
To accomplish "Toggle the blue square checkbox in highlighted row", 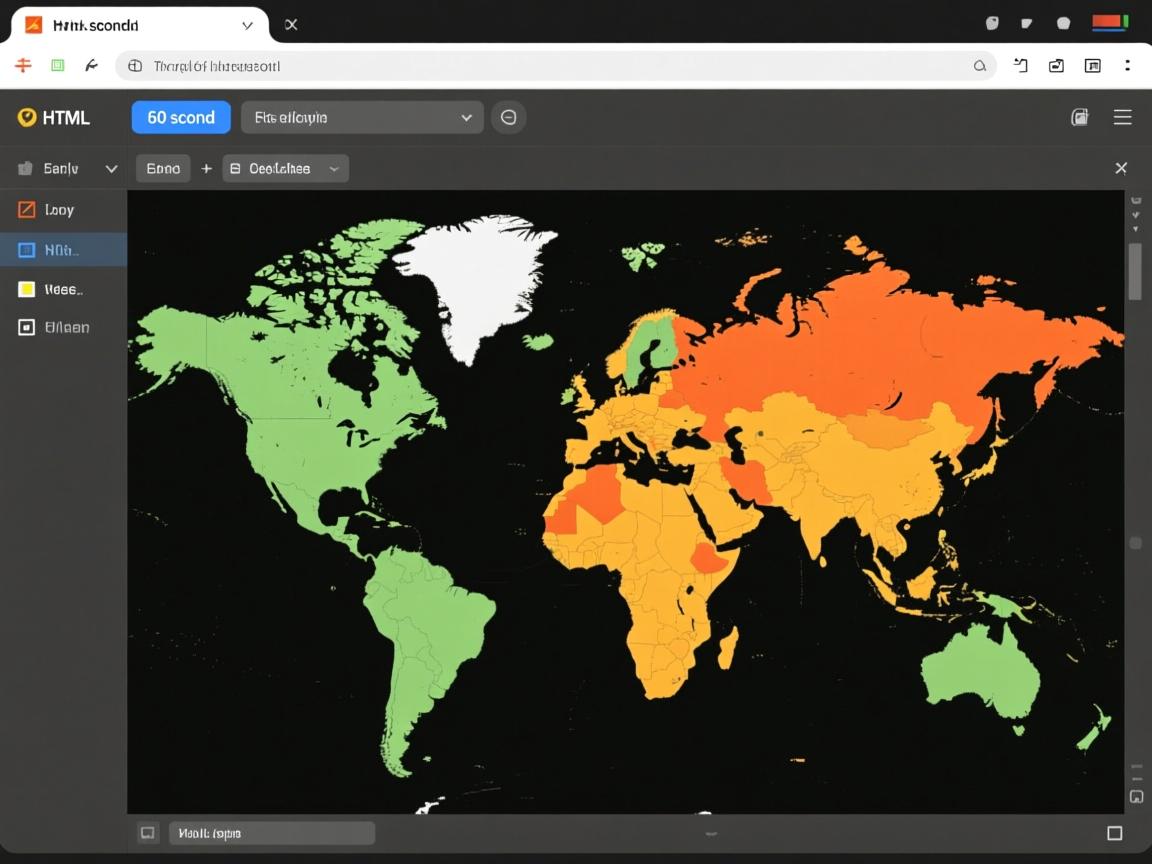I will click(27, 250).
